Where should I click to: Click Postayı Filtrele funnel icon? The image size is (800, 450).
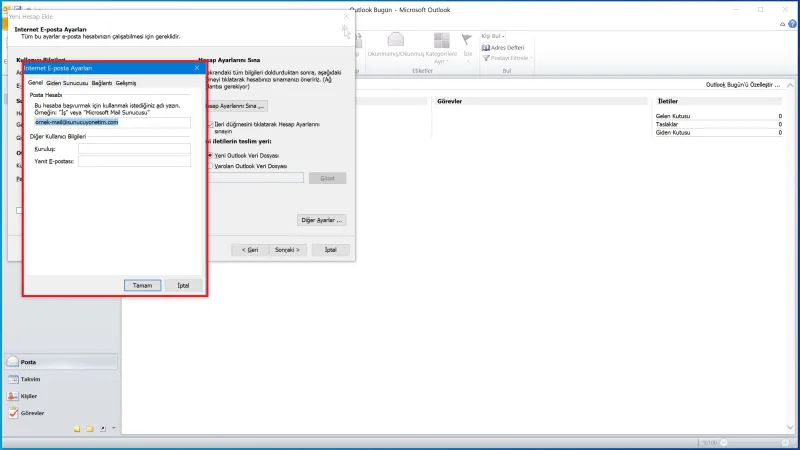point(486,58)
